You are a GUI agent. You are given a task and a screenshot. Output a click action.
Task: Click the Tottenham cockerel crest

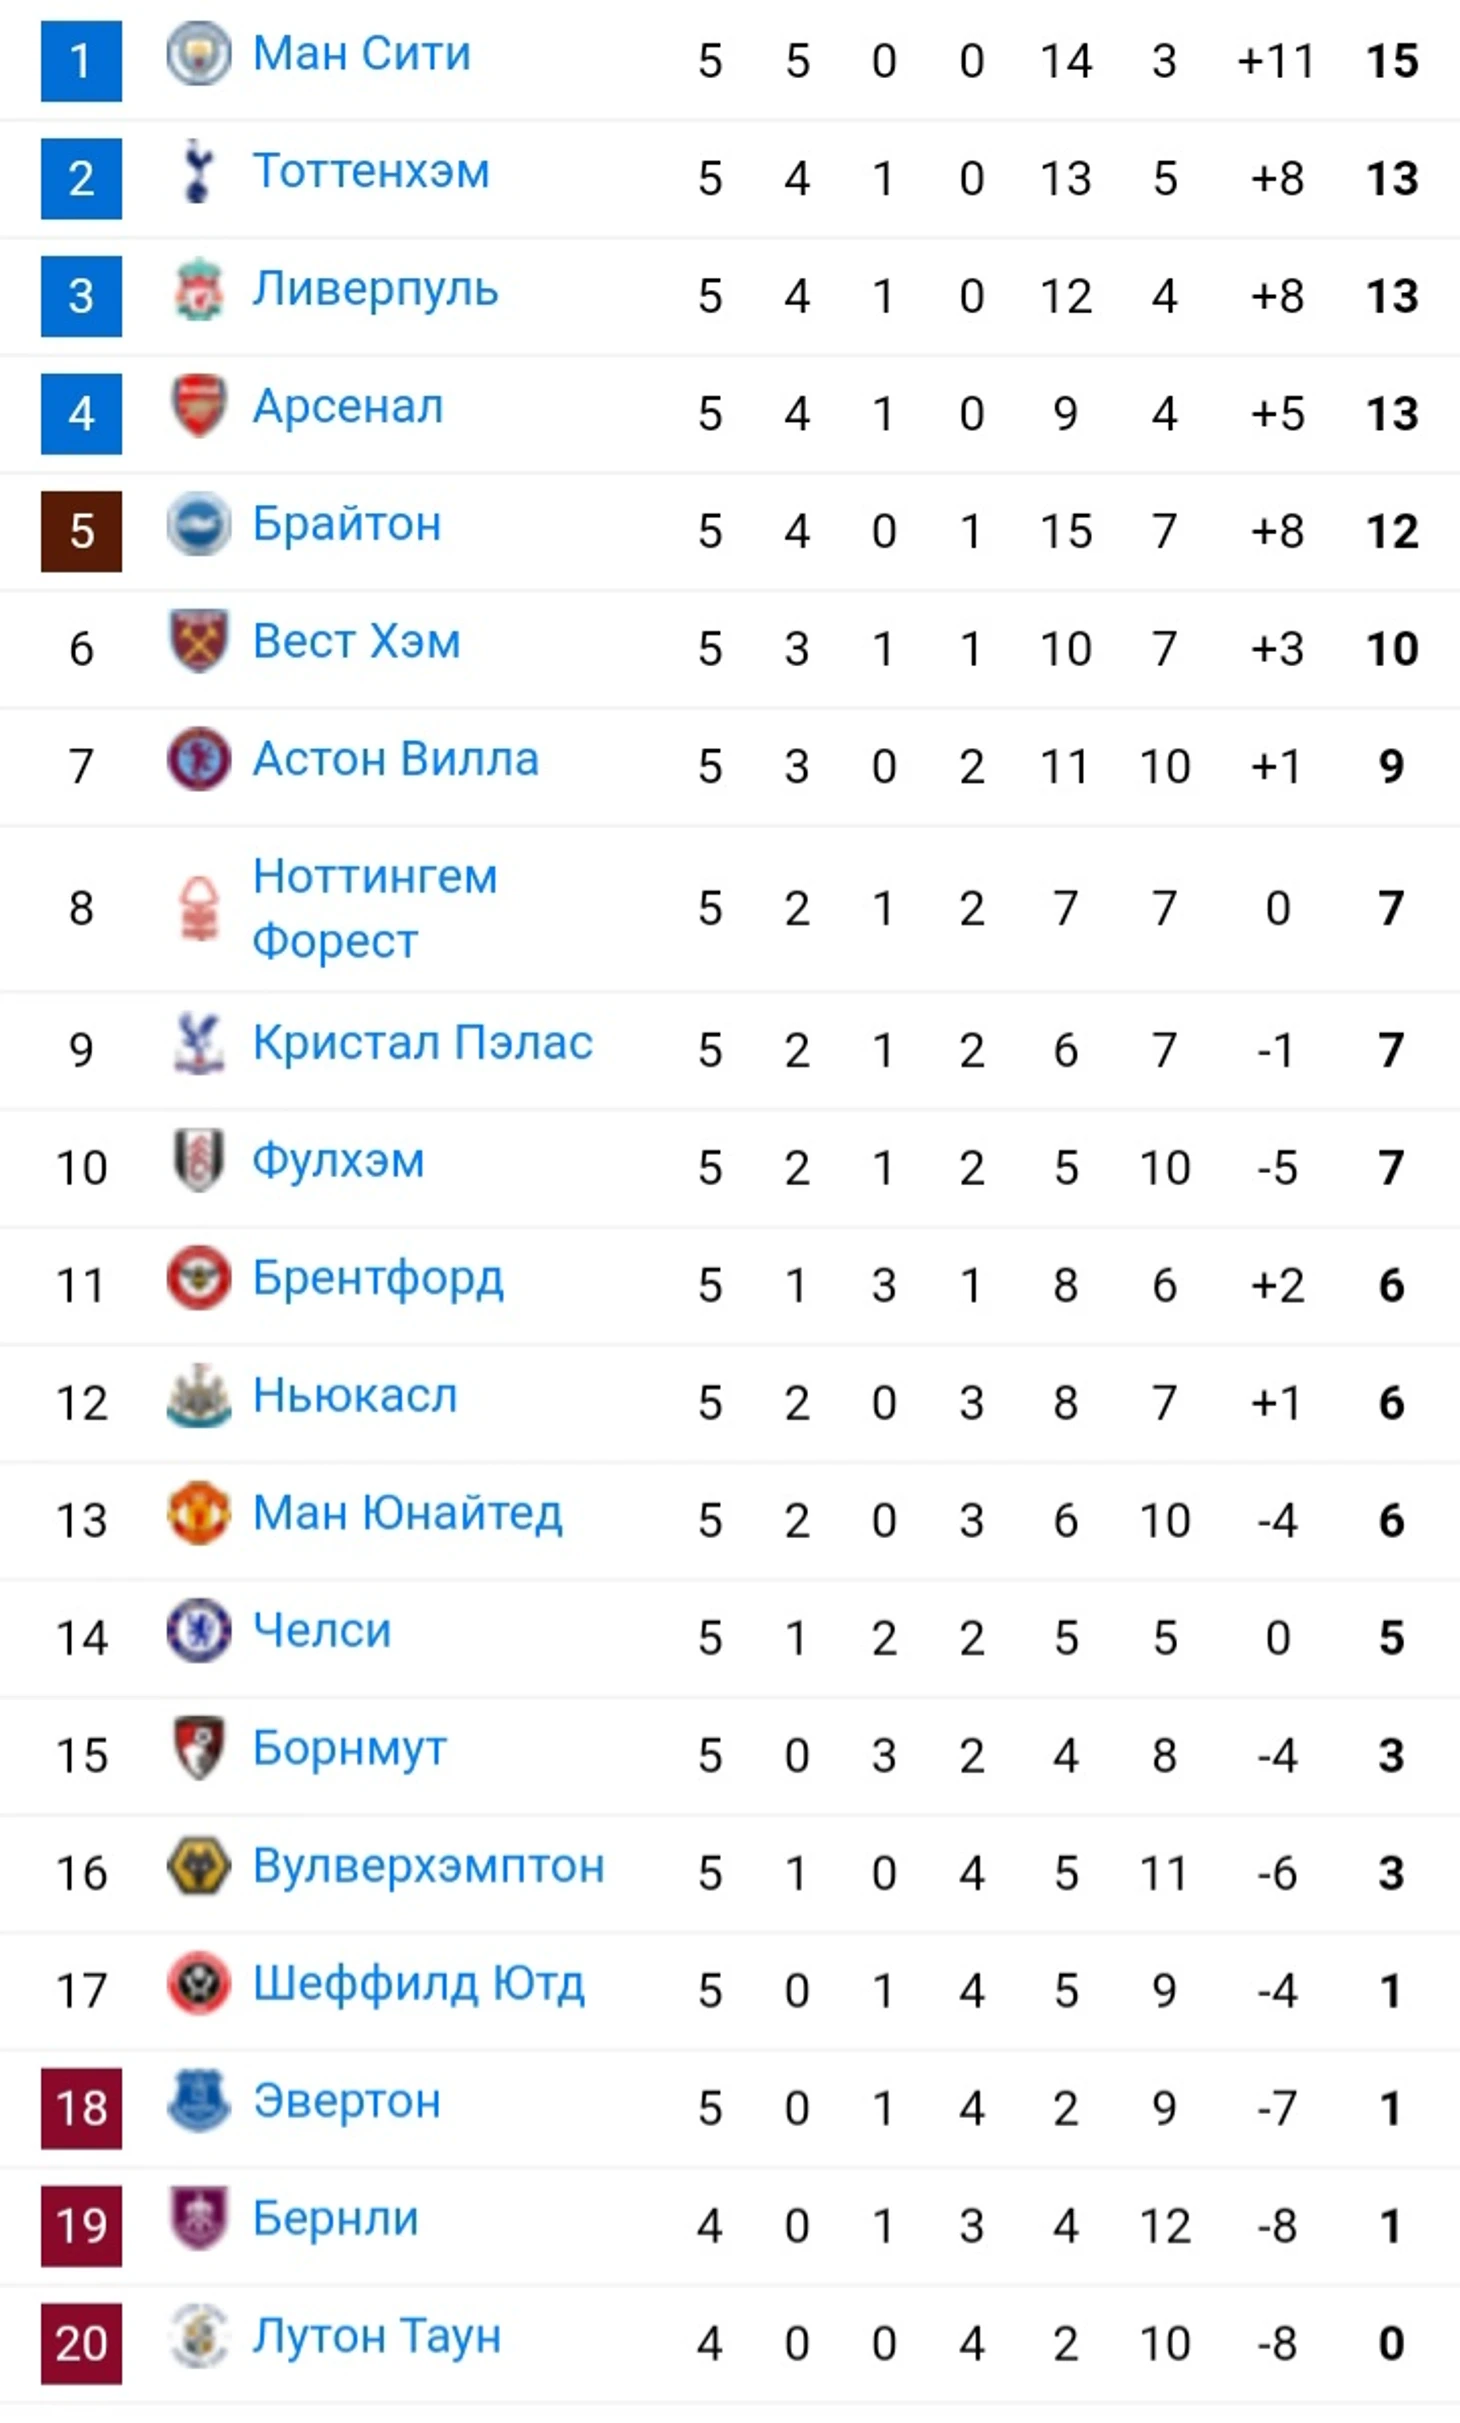[x=198, y=172]
